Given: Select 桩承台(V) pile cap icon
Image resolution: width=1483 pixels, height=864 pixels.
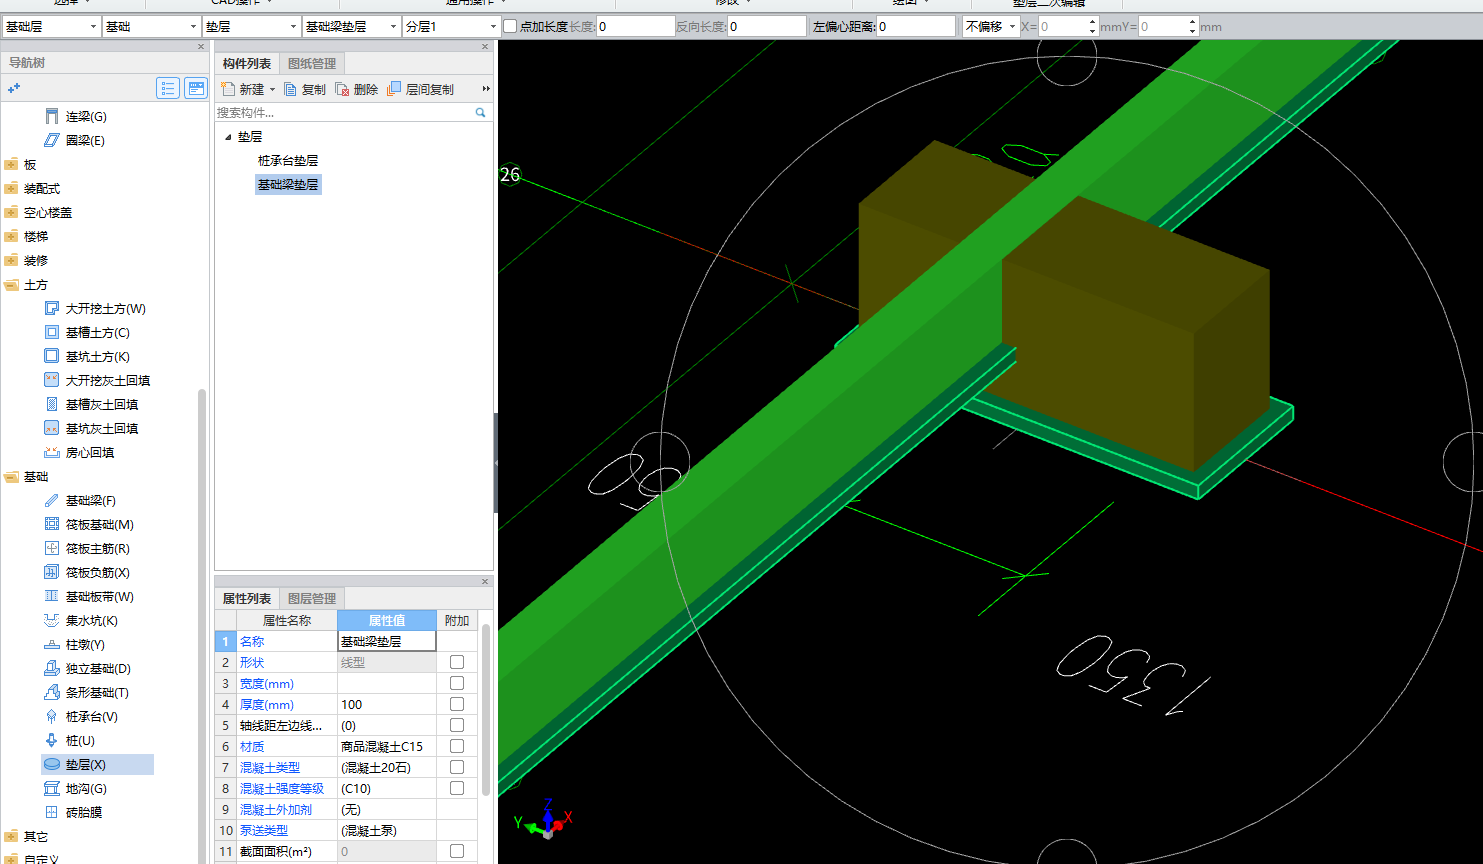Looking at the screenshot, I should (x=52, y=717).
